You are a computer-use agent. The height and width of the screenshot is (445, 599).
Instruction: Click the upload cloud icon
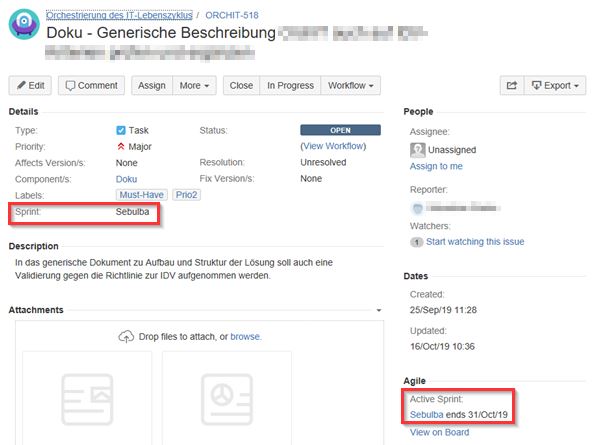coord(126,337)
